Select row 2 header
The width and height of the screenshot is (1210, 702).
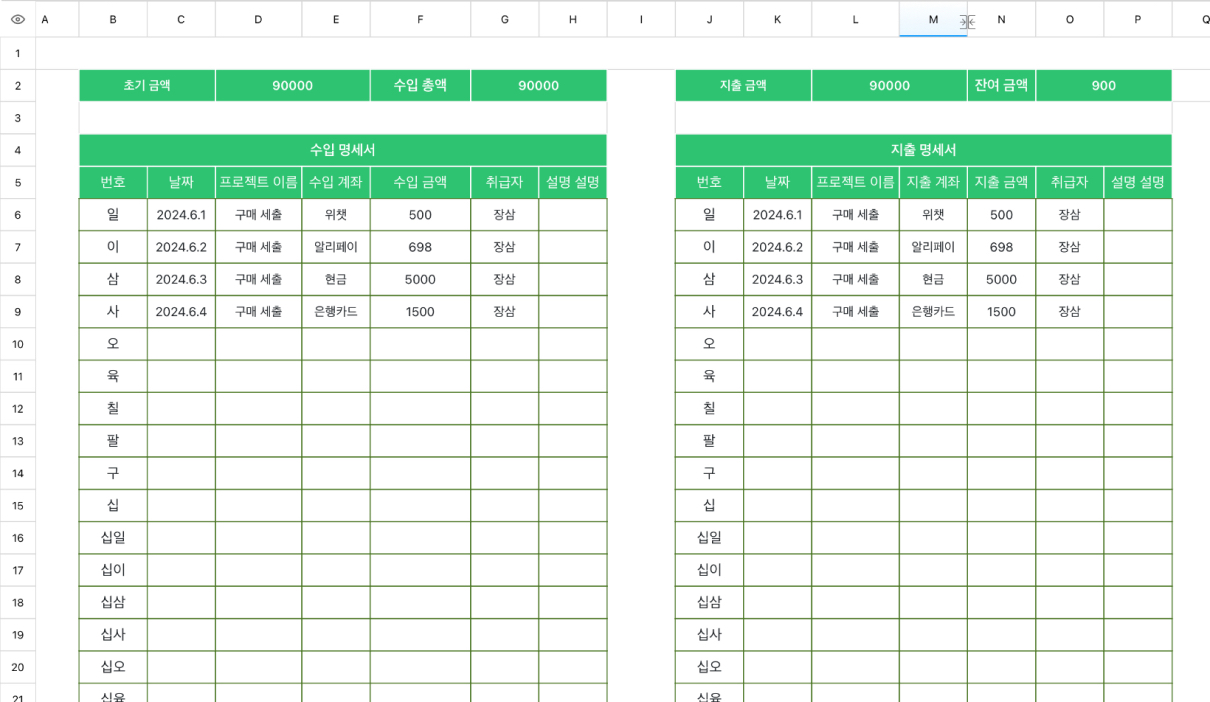[x=18, y=86]
